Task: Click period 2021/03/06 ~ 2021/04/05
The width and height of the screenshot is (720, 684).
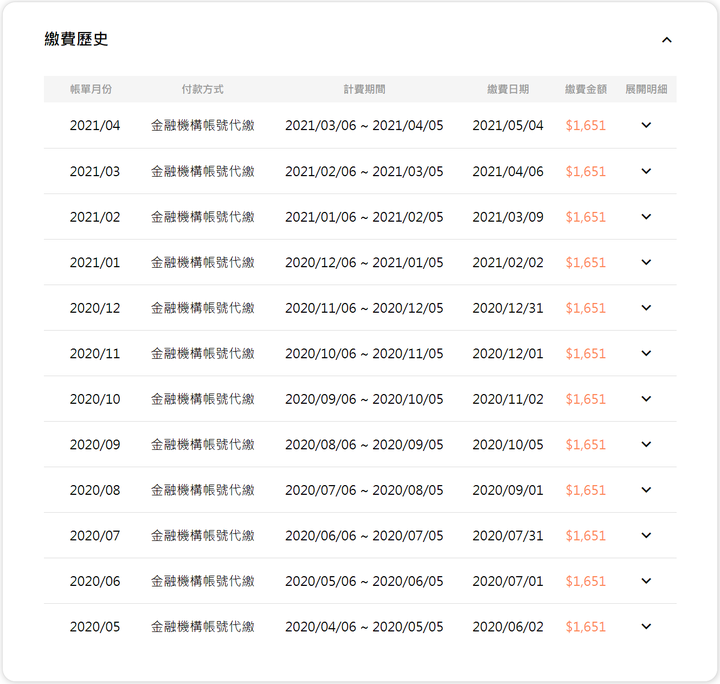Action: [x=364, y=125]
